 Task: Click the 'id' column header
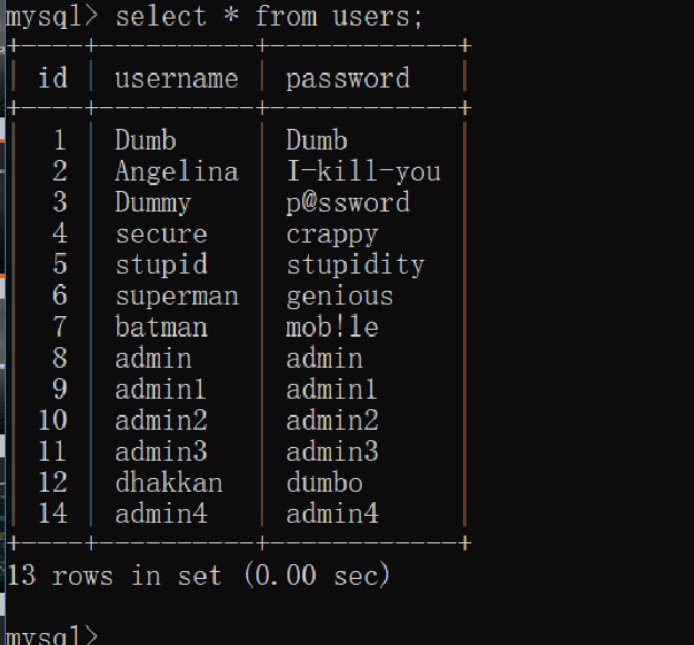pyautogui.click(x=52, y=78)
